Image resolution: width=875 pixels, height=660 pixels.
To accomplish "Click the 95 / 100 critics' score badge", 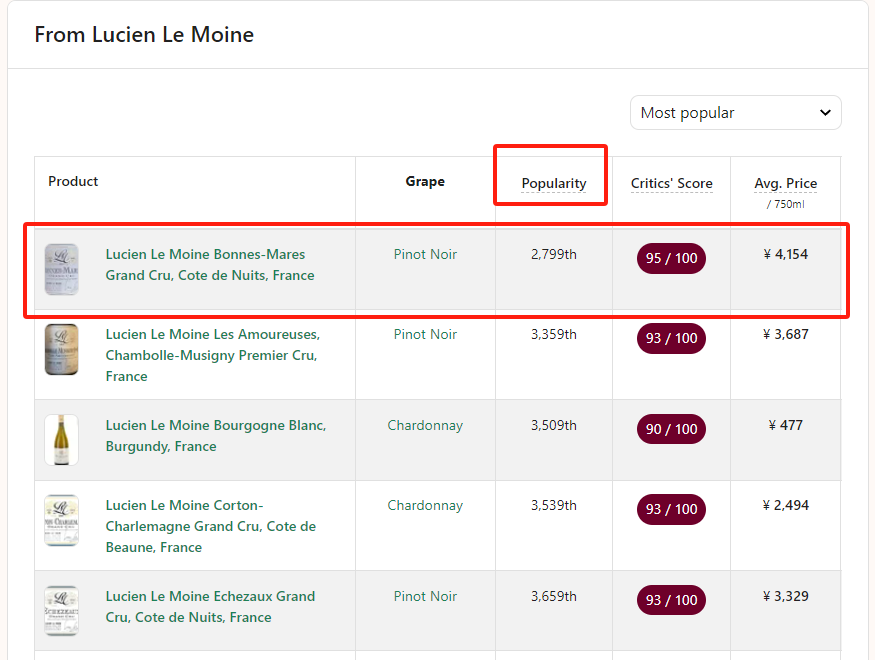I will click(x=671, y=258).
